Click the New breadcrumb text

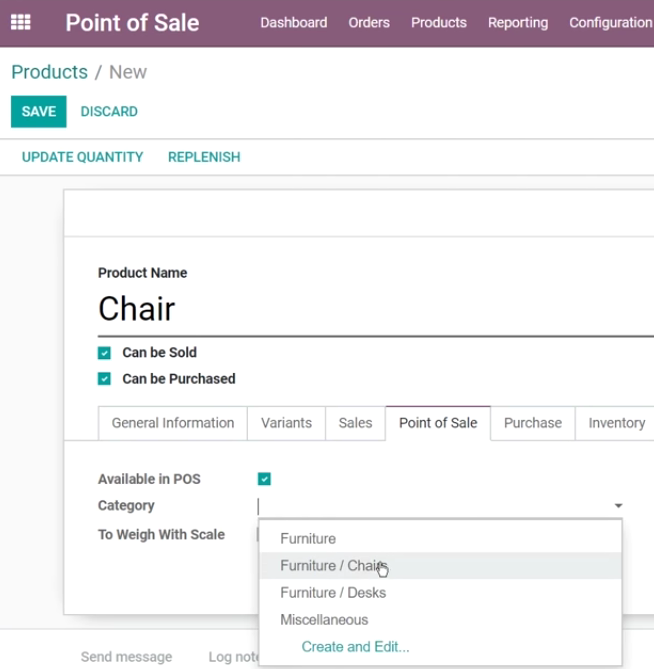[128, 72]
